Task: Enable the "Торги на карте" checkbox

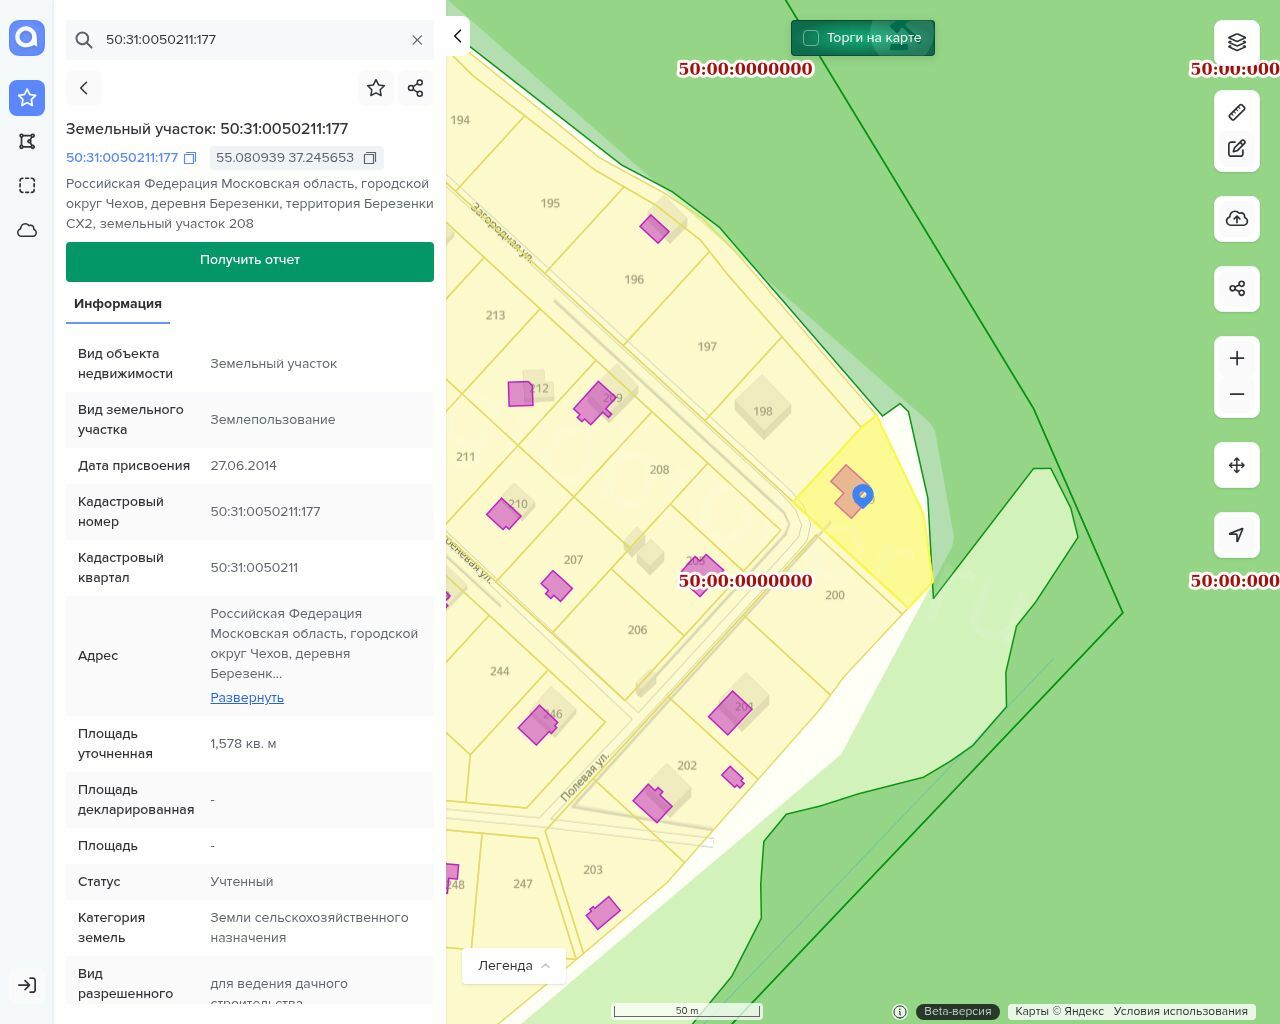Action: coord(811,38)
